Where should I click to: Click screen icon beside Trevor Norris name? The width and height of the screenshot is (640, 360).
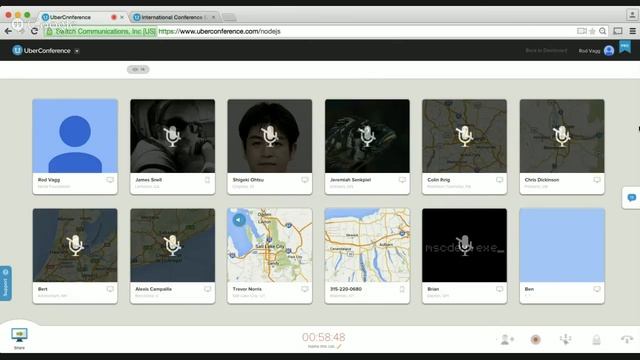point(305,289)
